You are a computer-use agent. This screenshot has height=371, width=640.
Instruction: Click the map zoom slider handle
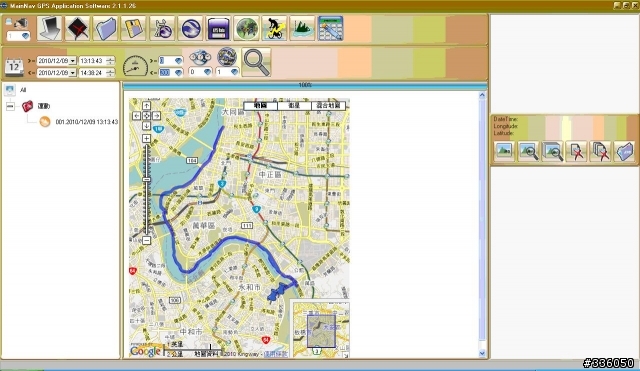pos(146,180)
